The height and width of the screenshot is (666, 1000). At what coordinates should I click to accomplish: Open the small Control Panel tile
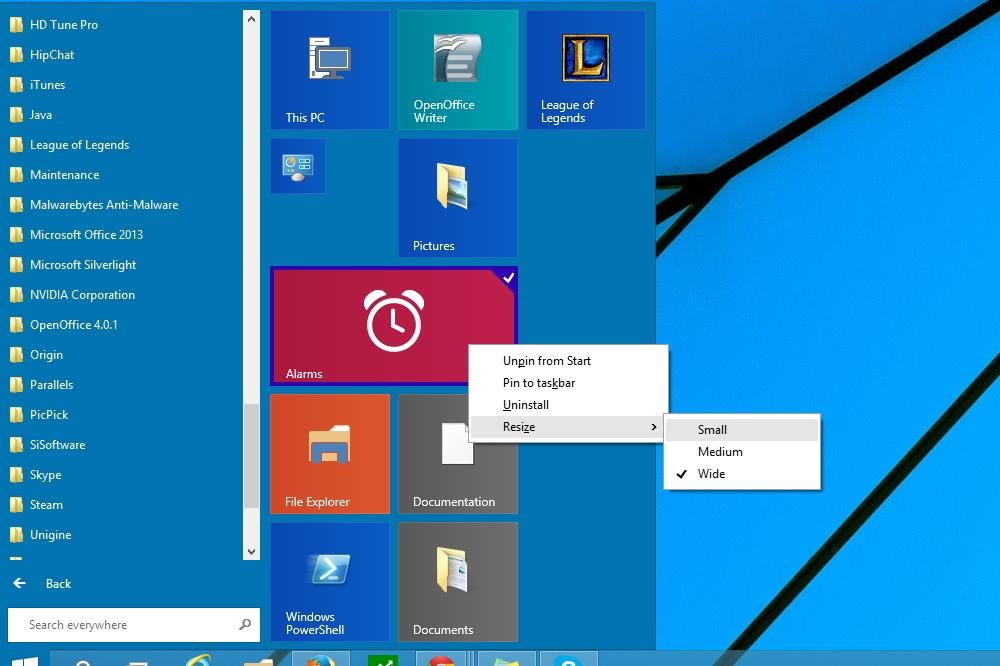(298, 166)
